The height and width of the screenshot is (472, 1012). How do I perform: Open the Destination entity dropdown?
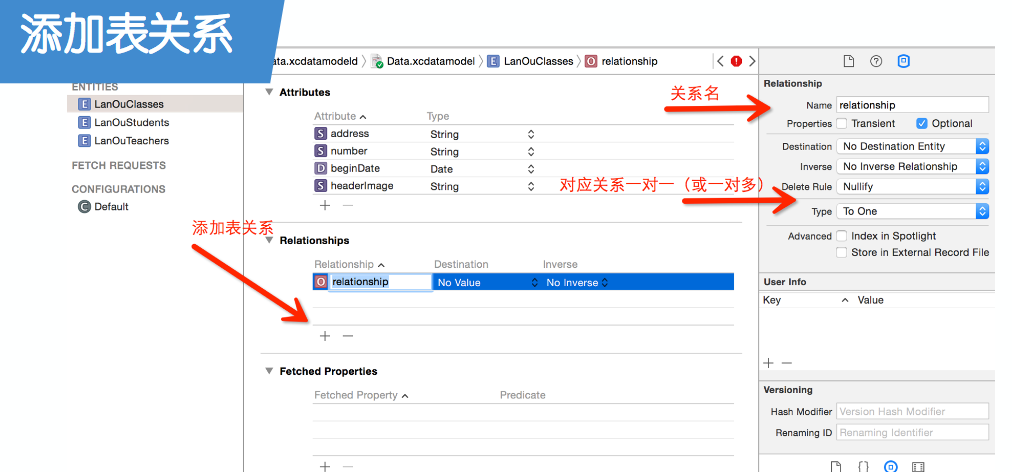[912, 147]
